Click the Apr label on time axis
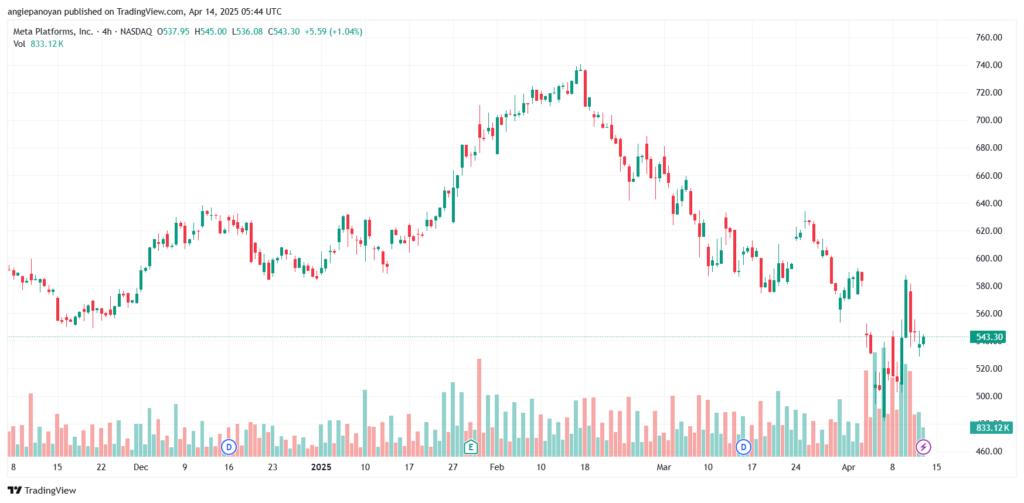 (x=848, y=468)
